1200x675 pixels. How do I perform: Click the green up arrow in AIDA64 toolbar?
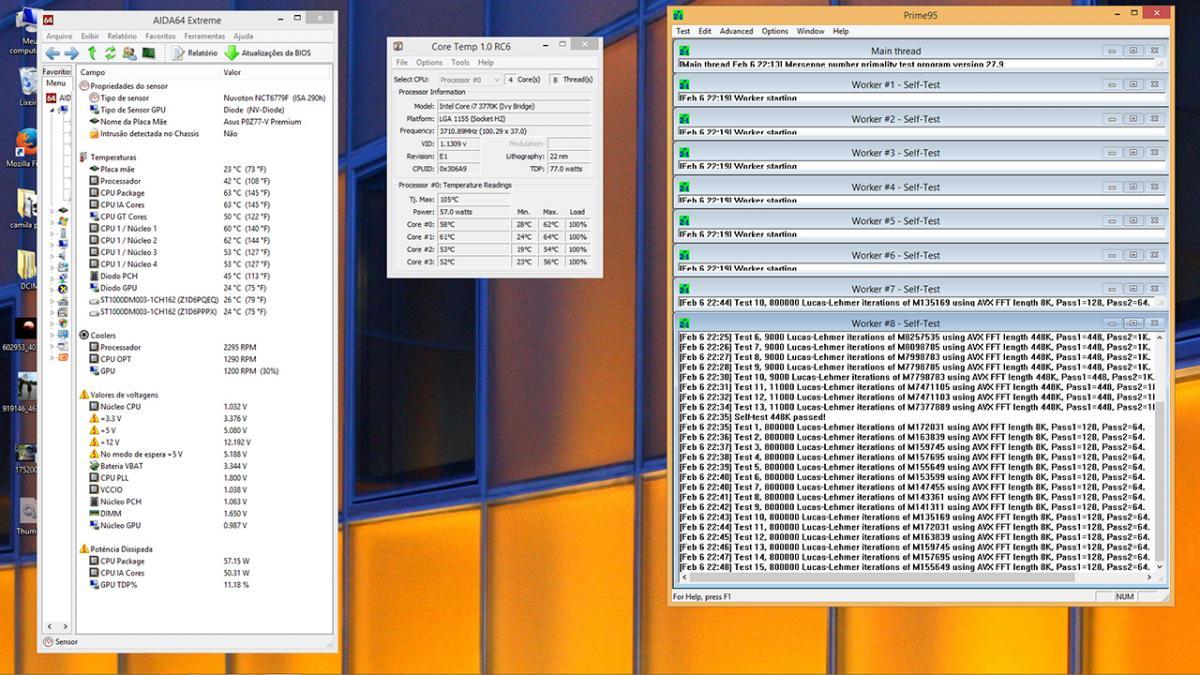click(92, 53)
